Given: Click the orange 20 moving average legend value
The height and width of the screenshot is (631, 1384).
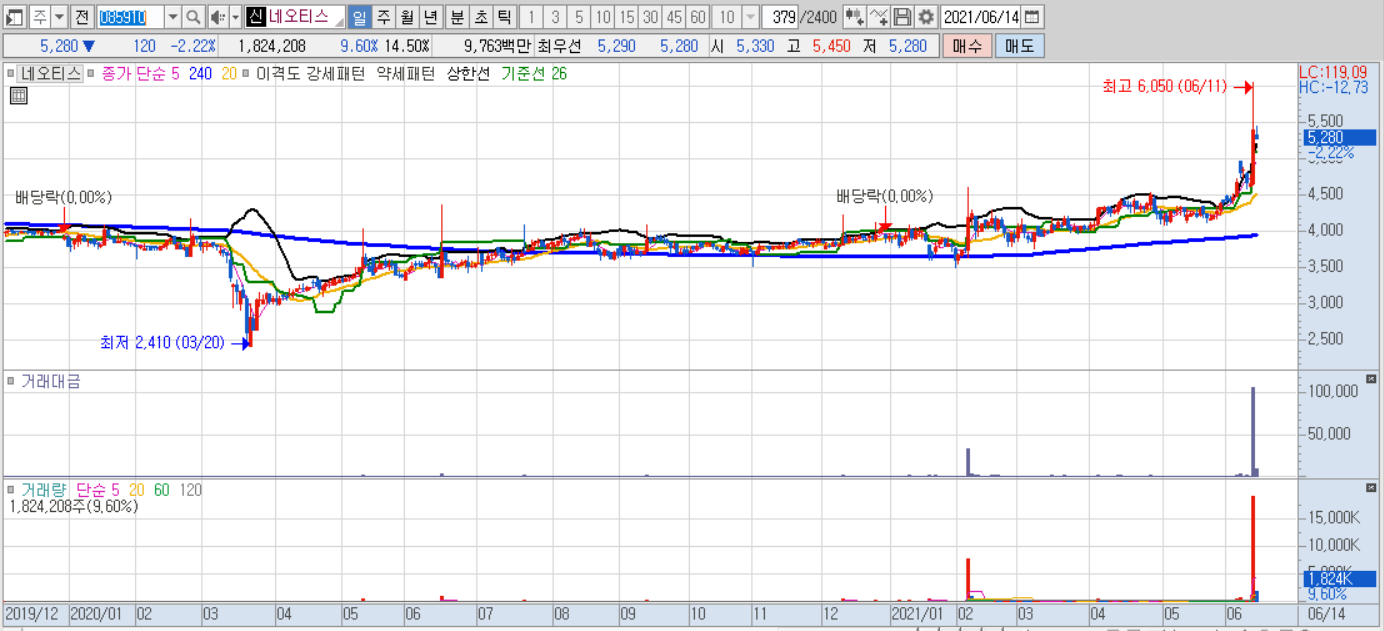Looking at the screenshot, I should coord(229,74).
